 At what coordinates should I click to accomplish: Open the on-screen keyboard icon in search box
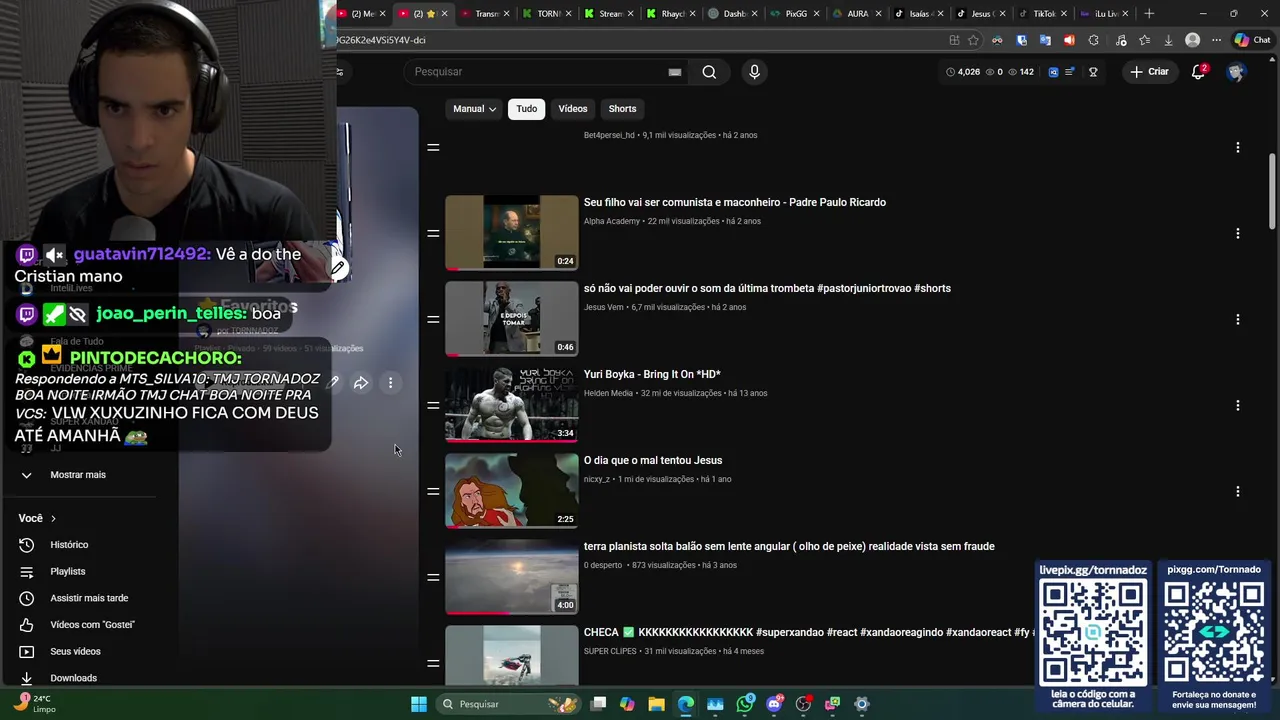click(x=675, y=72)
